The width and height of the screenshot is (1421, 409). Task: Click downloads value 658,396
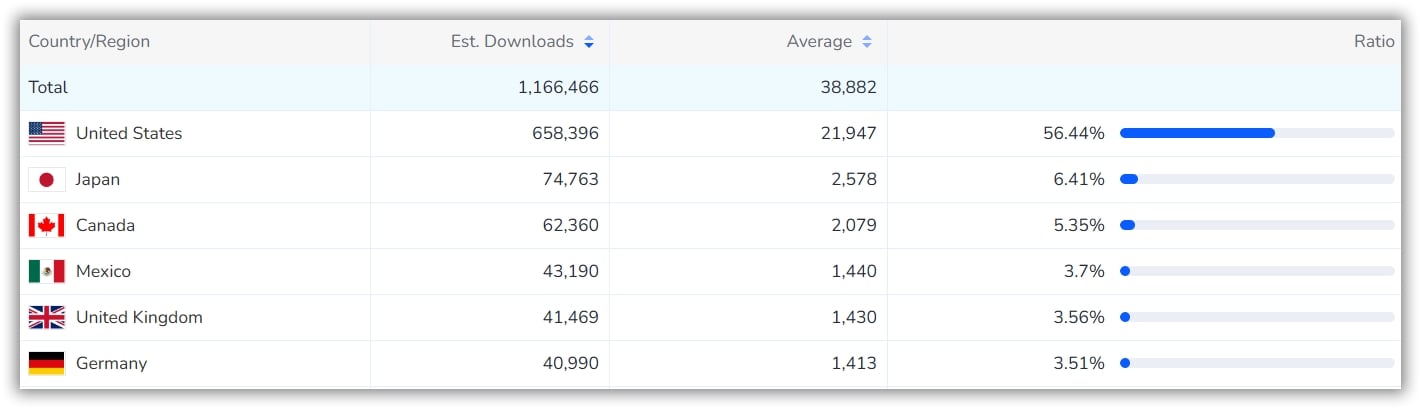point(565,133)
